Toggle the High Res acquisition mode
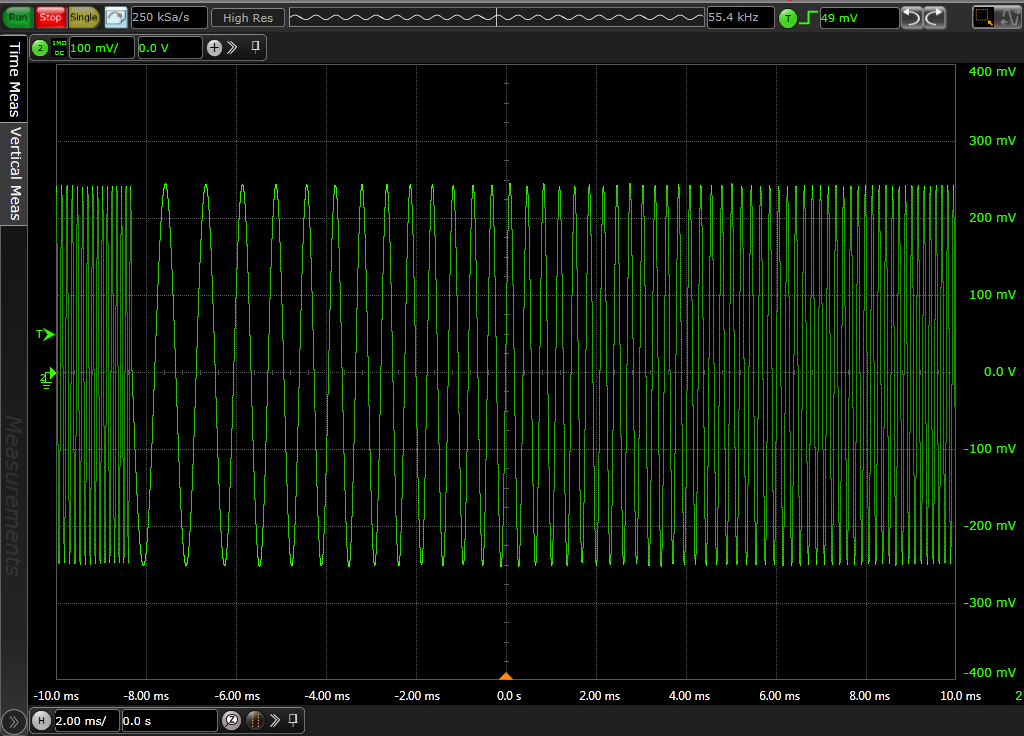Image resolution: width=1024 pixels, height=736 pixels. pyautogui.click(x=248, y=18)
